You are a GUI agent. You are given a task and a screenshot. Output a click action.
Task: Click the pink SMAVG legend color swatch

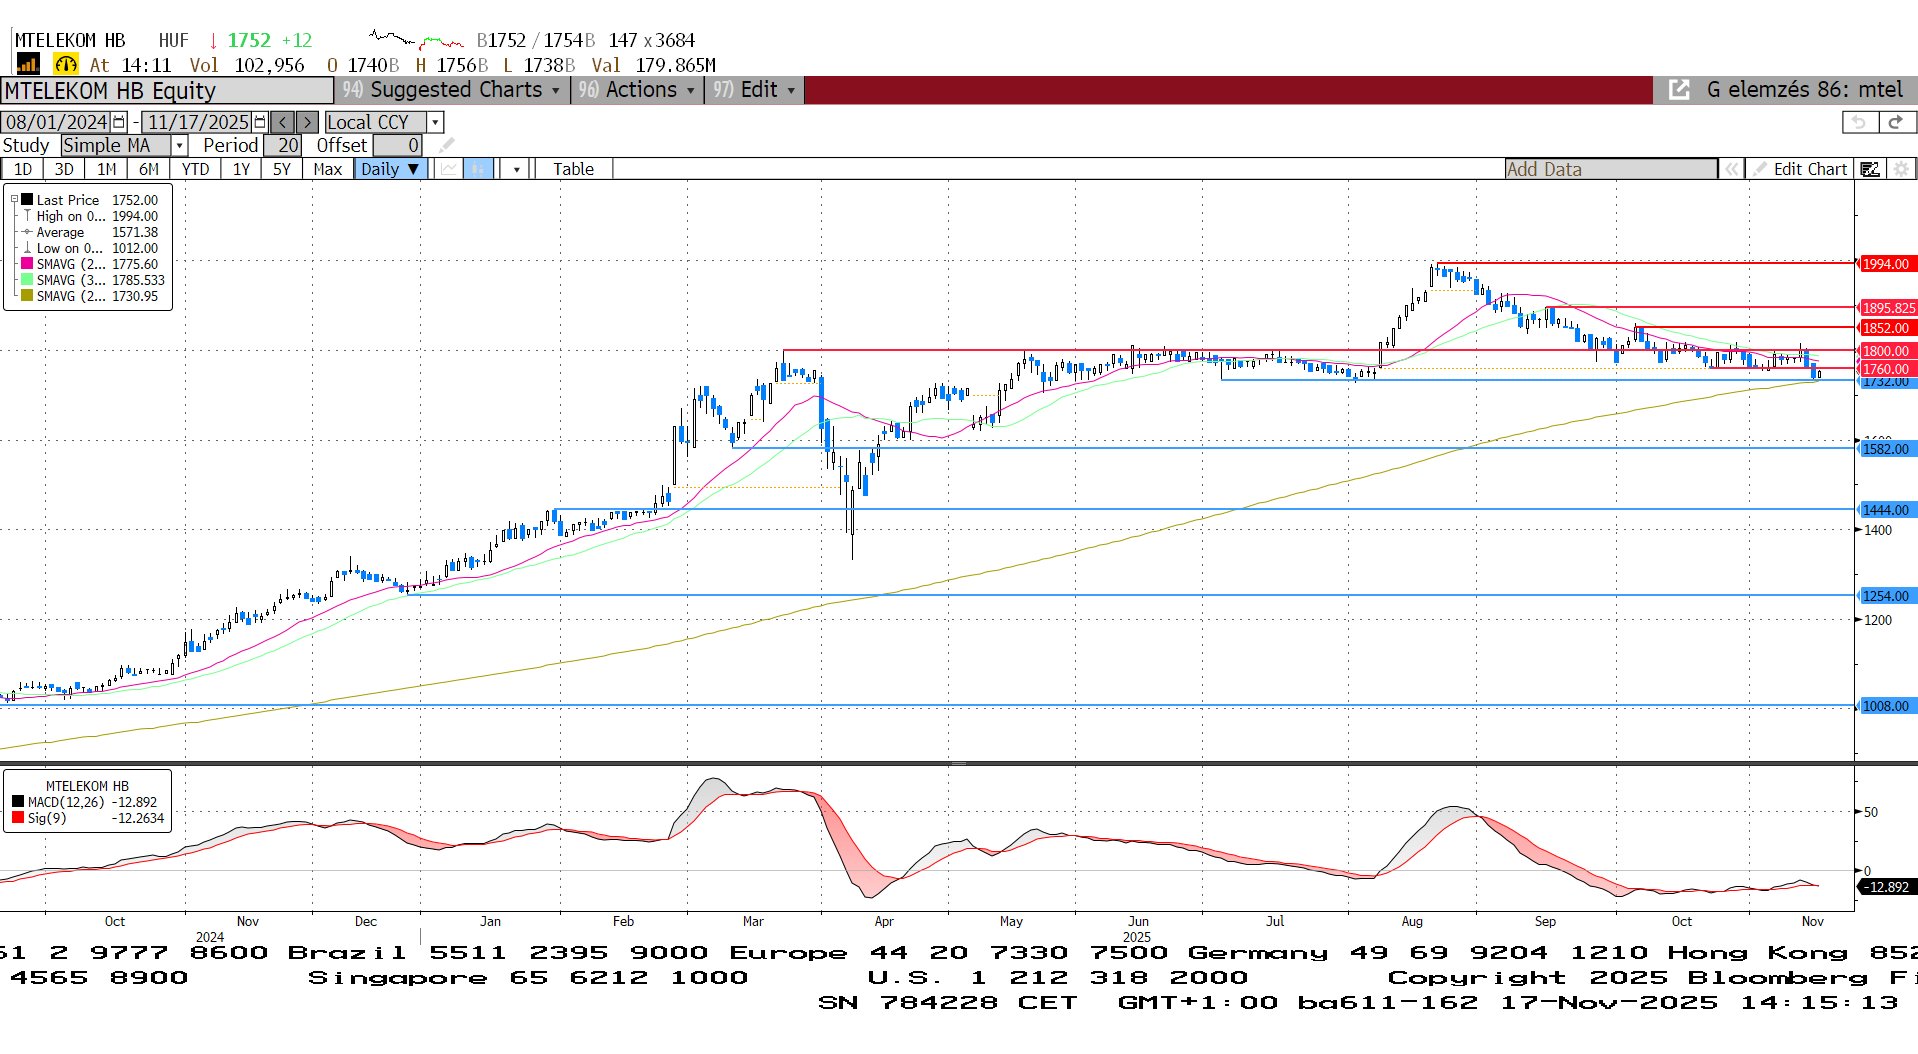pyautogui.click(x=27, y=264)
